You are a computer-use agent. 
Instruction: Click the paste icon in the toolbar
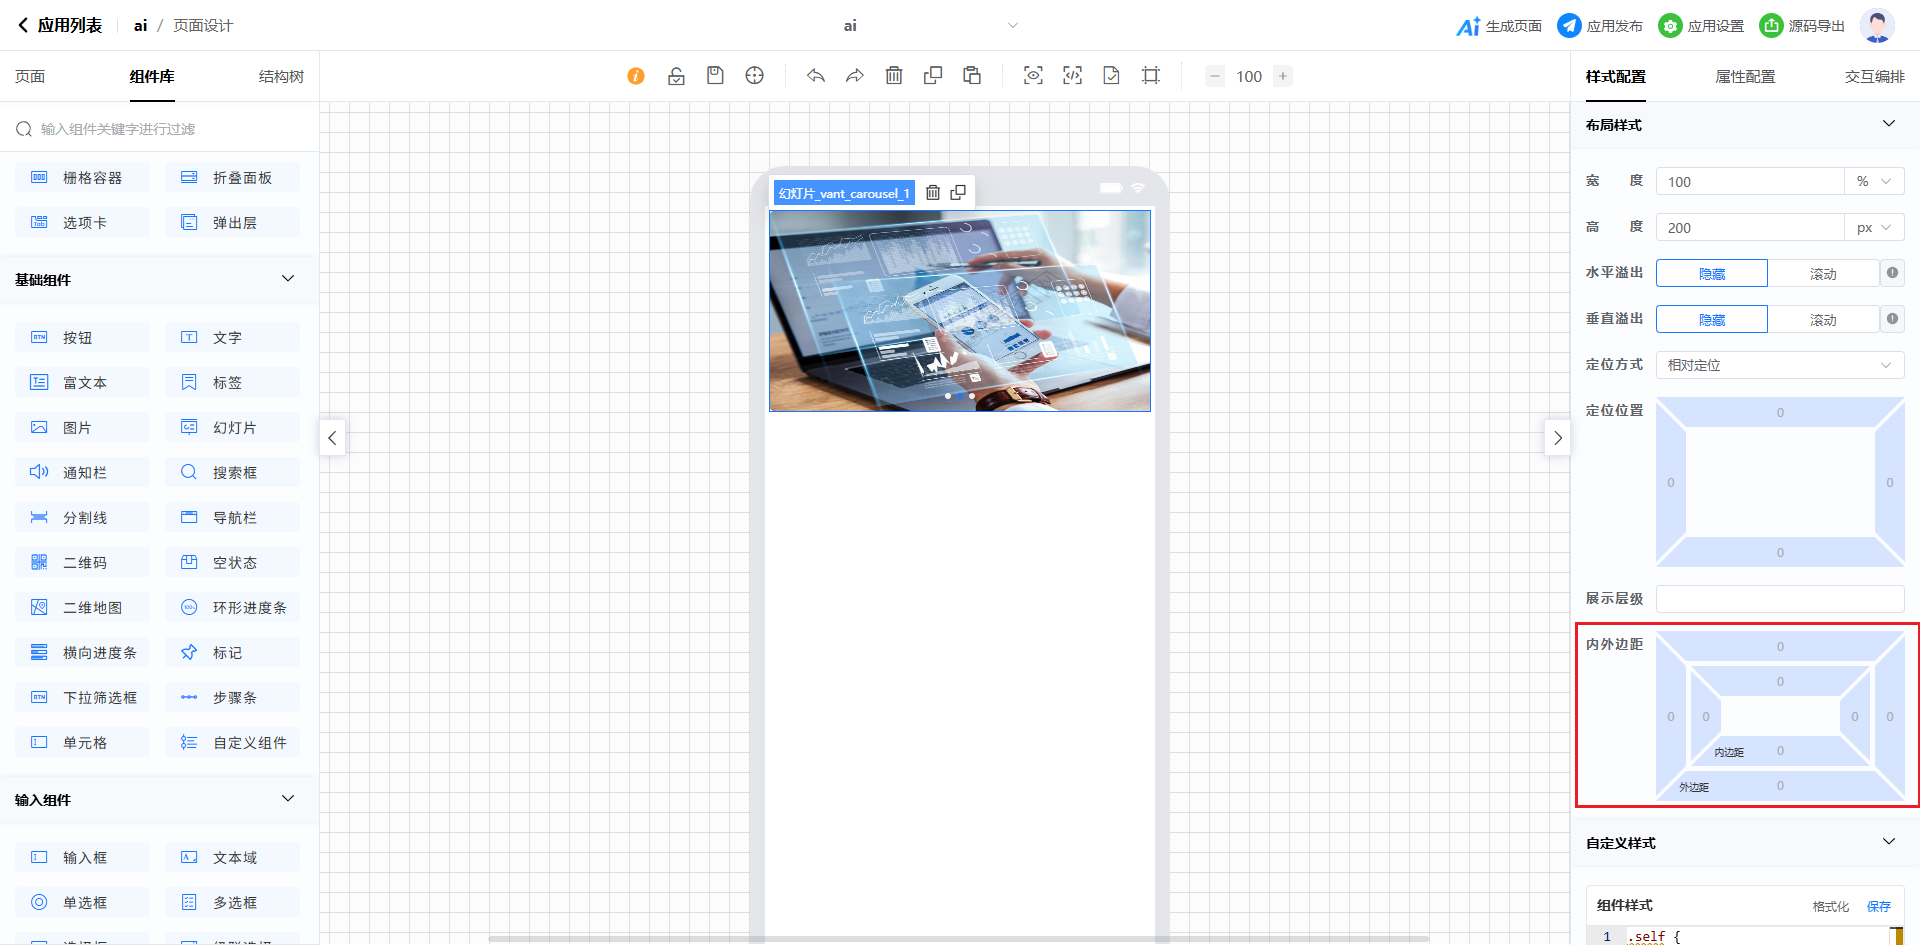(x=972, y=76)
